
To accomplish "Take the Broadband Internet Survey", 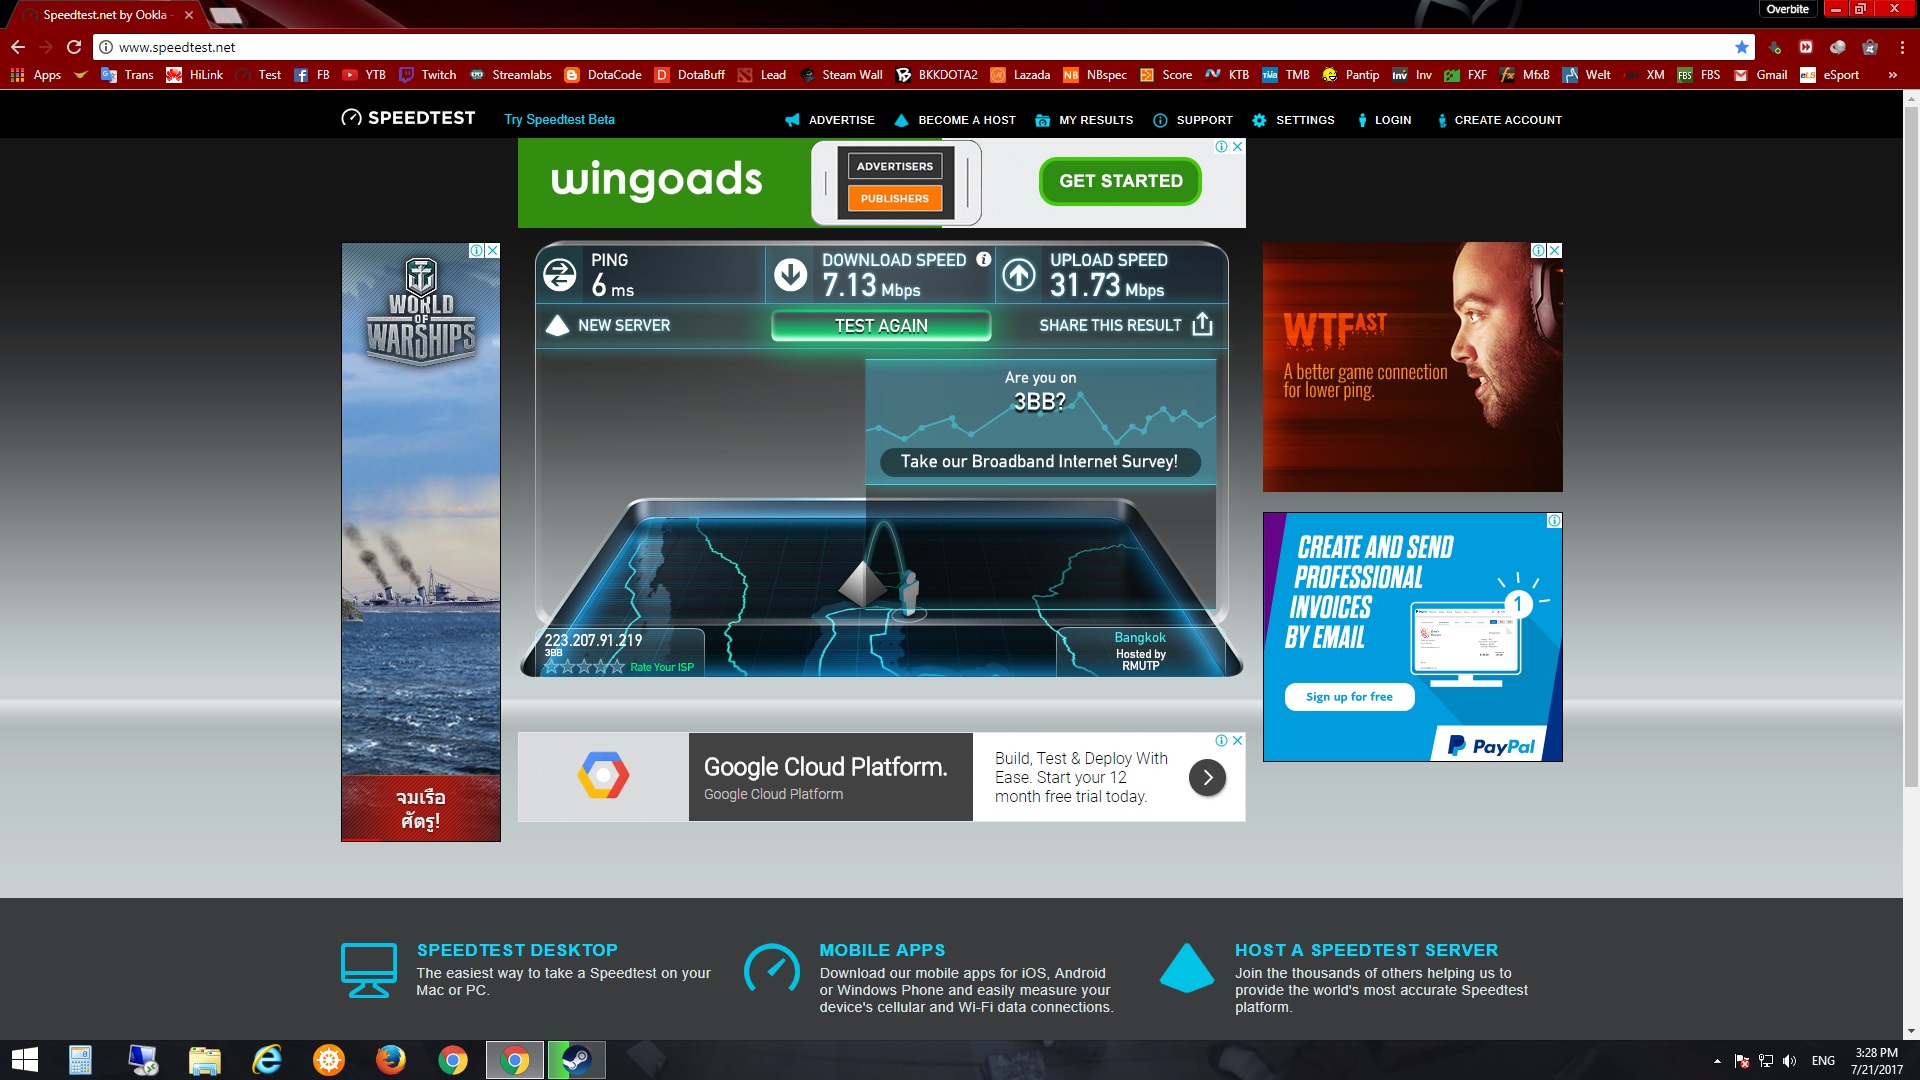I will [x=1039, y=461].
